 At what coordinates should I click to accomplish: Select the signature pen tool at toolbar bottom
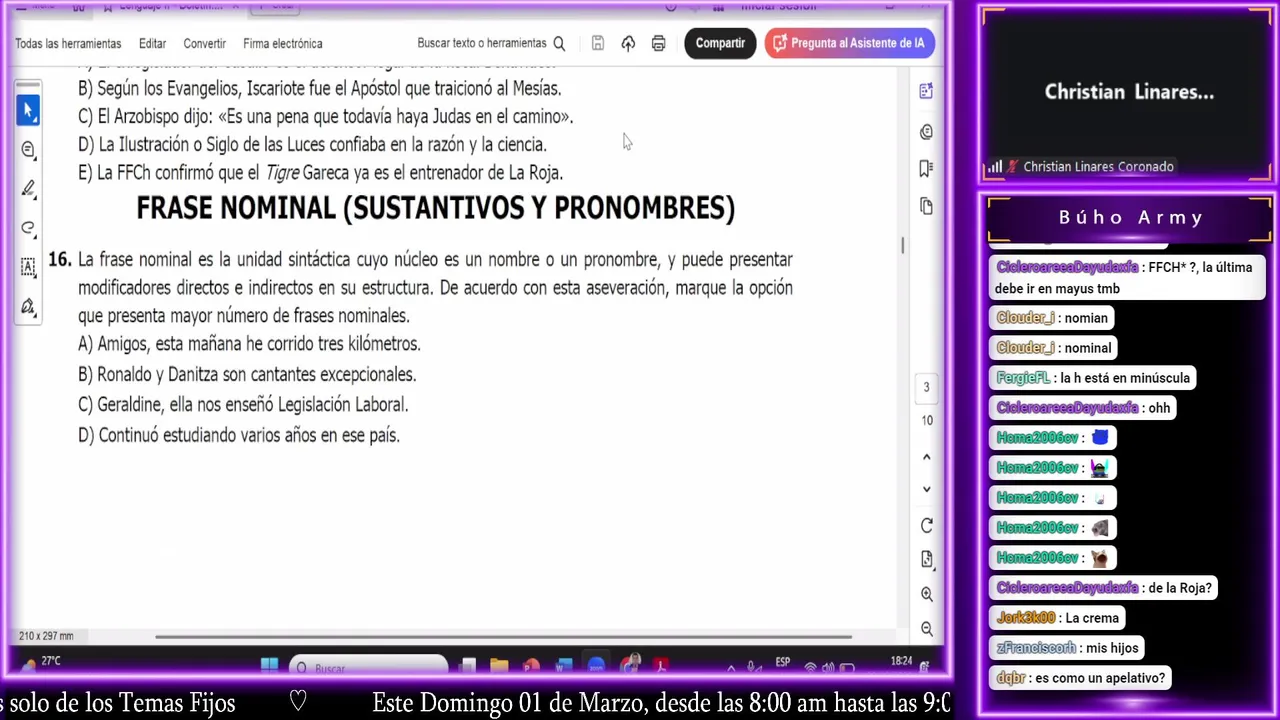(x=28, y=306)
